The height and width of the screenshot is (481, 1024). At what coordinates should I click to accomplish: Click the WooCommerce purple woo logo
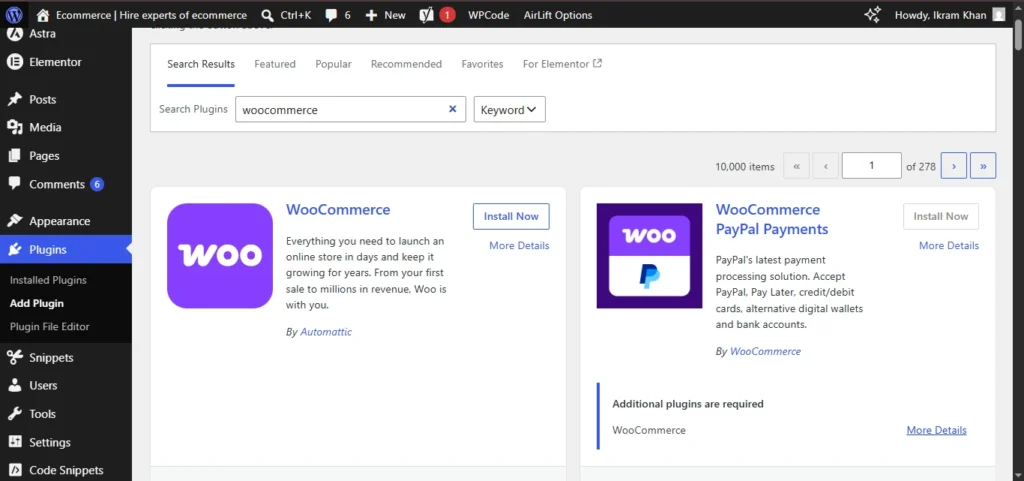(219, 256)
